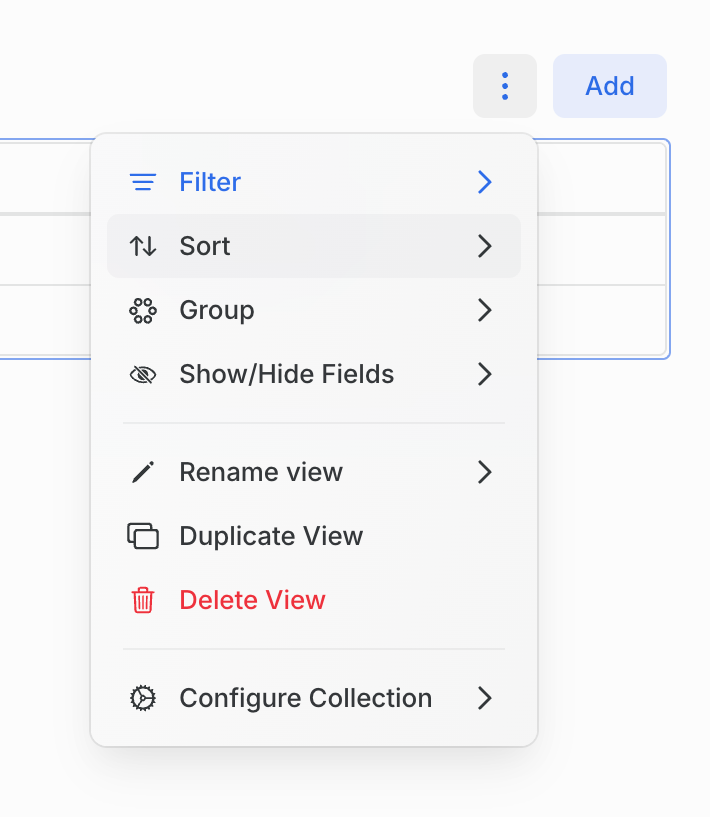Click the overlapping squares Duplicate icon
Image resolution: width=710 pixels, height=817 pixels.
pos(143,536)
